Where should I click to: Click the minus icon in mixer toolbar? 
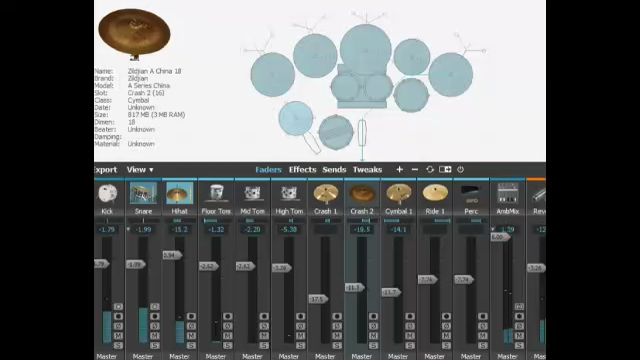415,169
